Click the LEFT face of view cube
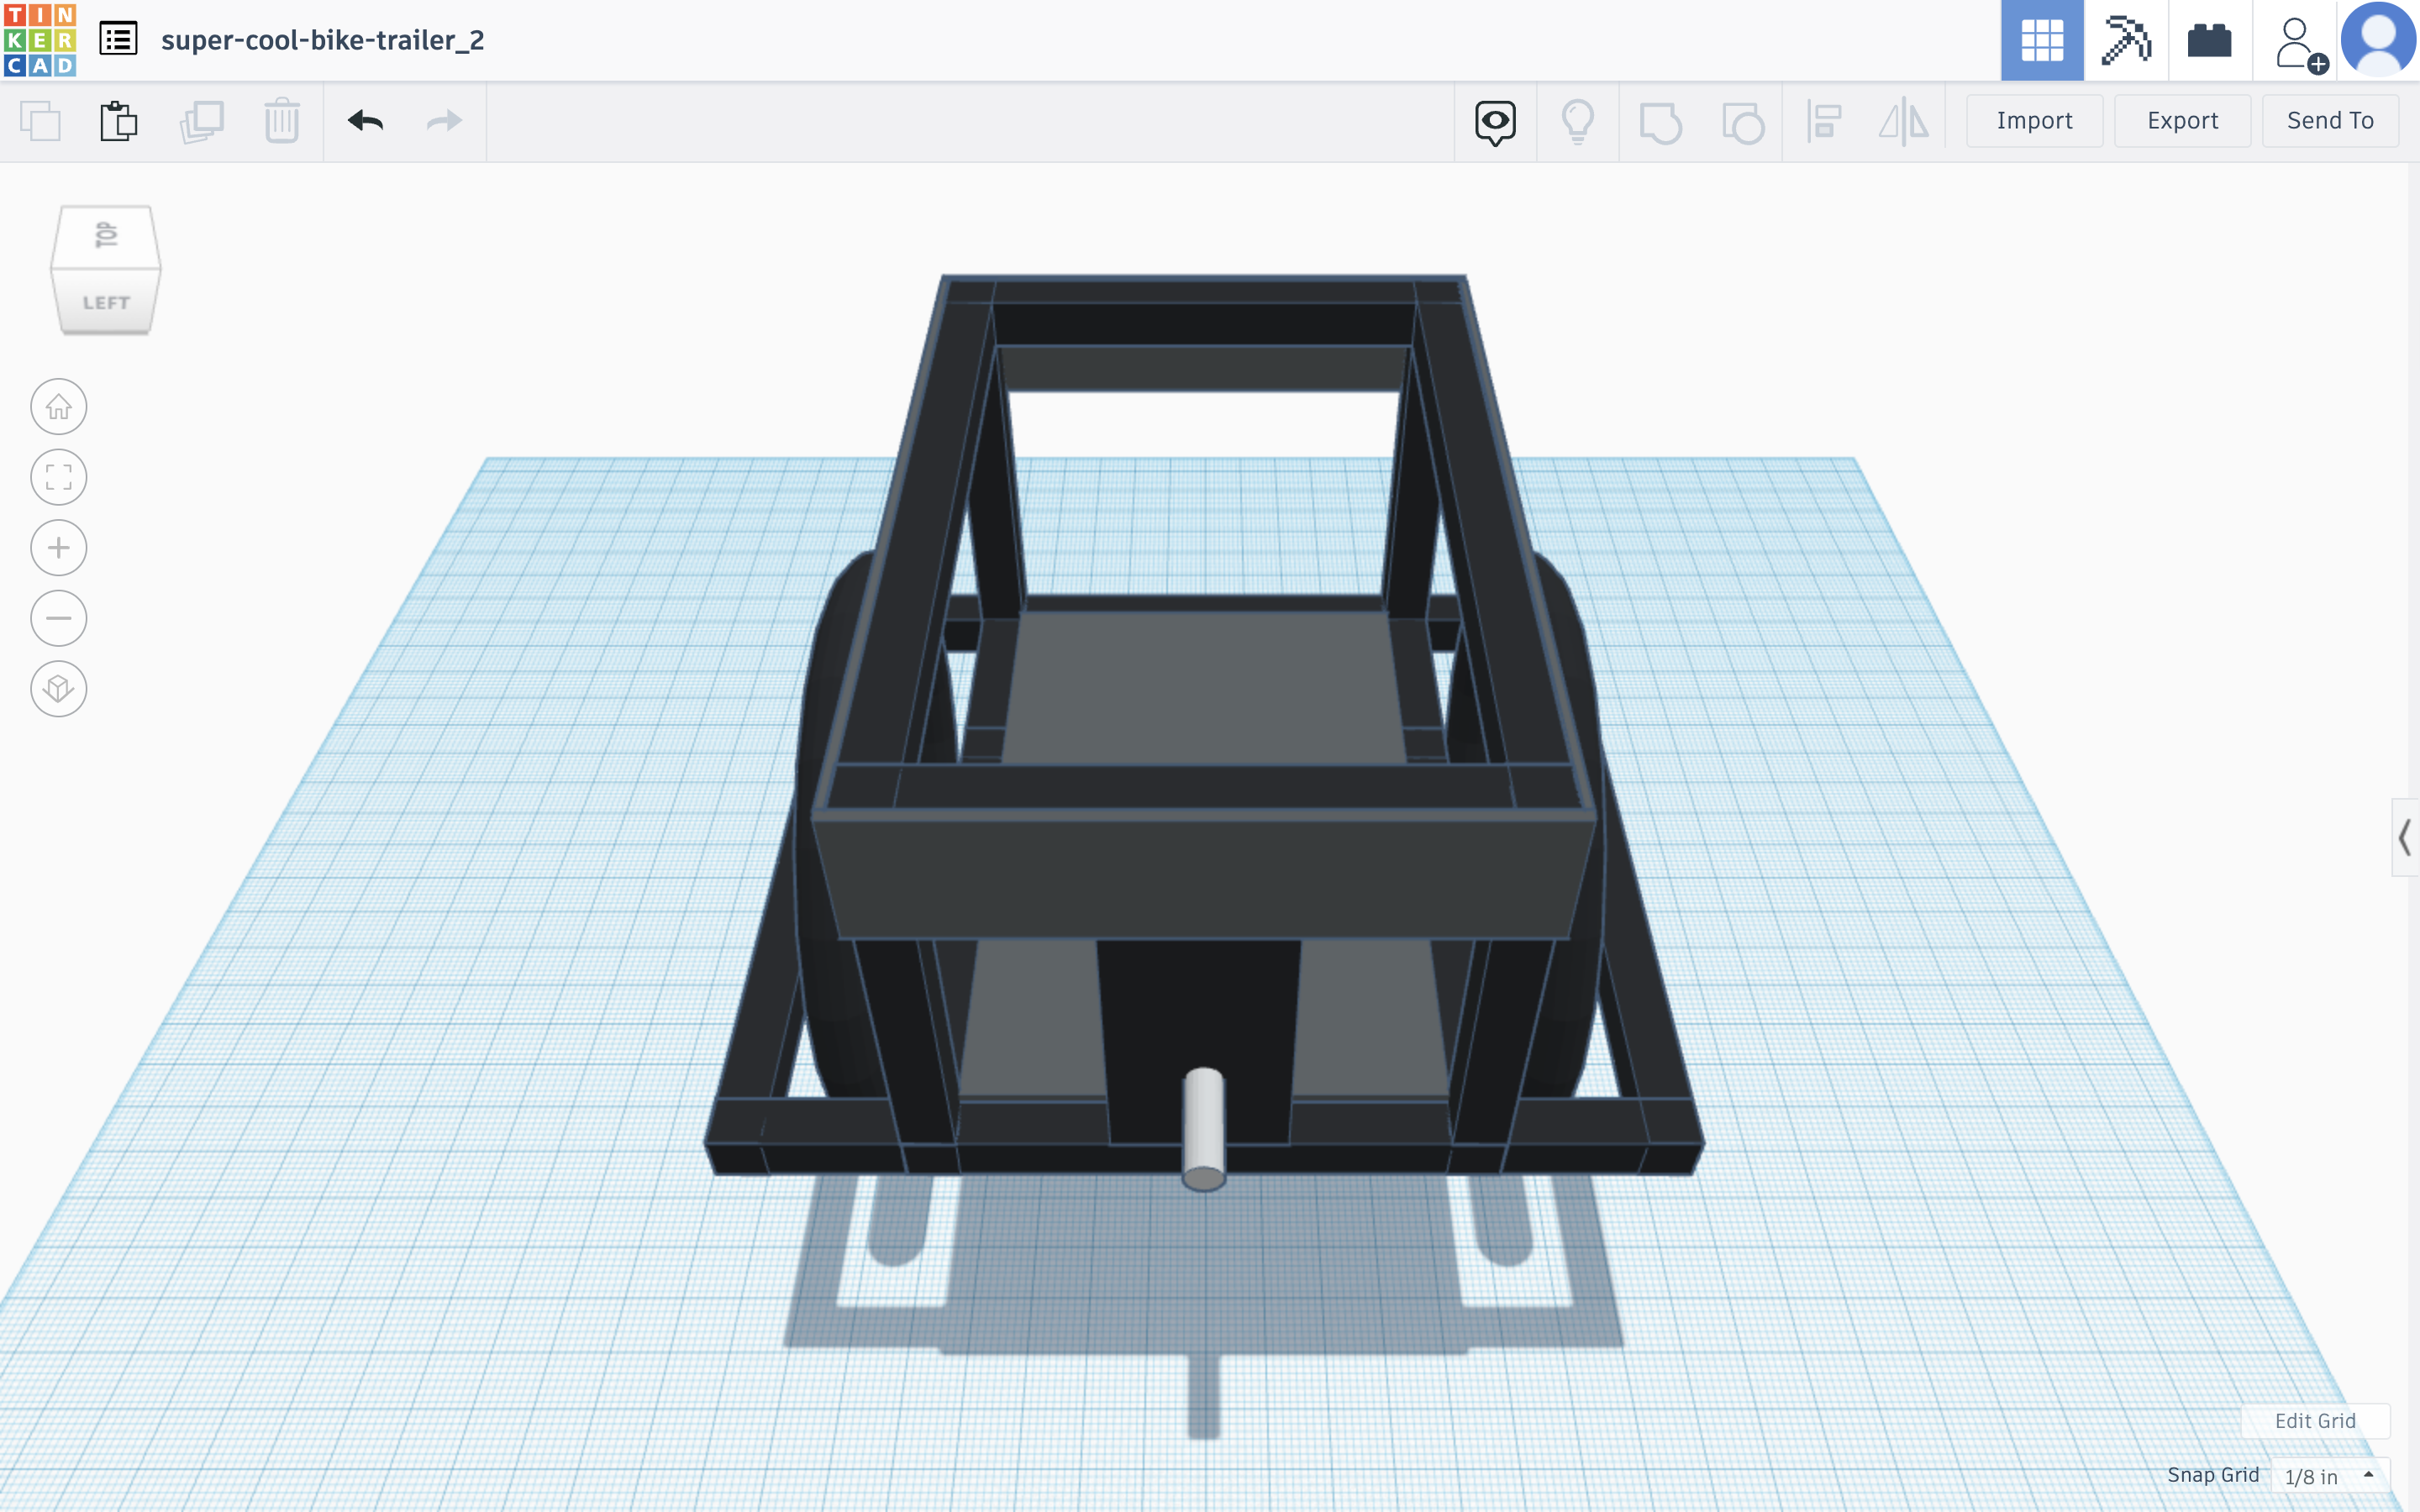Screen dimensions: 2420x1512 tap(106, 302)
